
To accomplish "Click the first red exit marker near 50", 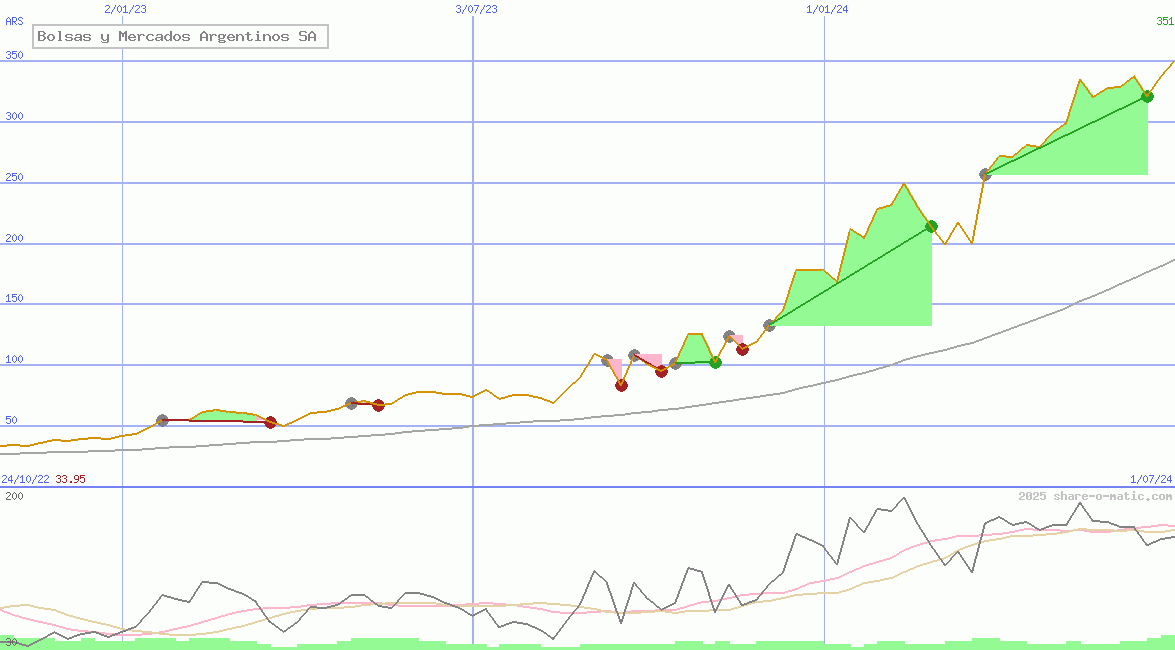I will (270, 422).
